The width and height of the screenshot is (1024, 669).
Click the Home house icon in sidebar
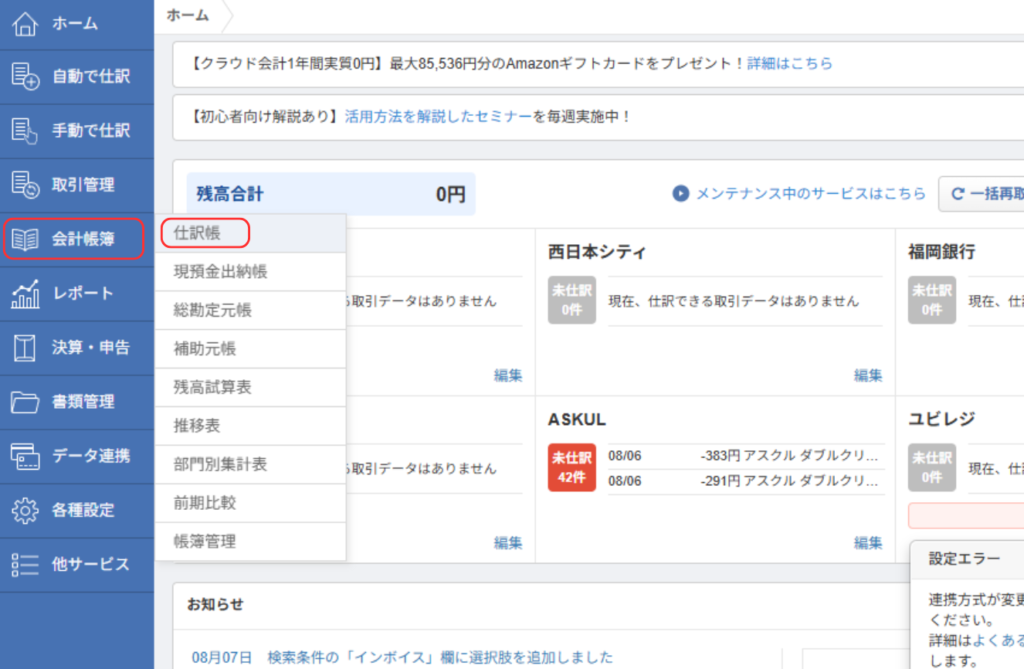(25, 22)
